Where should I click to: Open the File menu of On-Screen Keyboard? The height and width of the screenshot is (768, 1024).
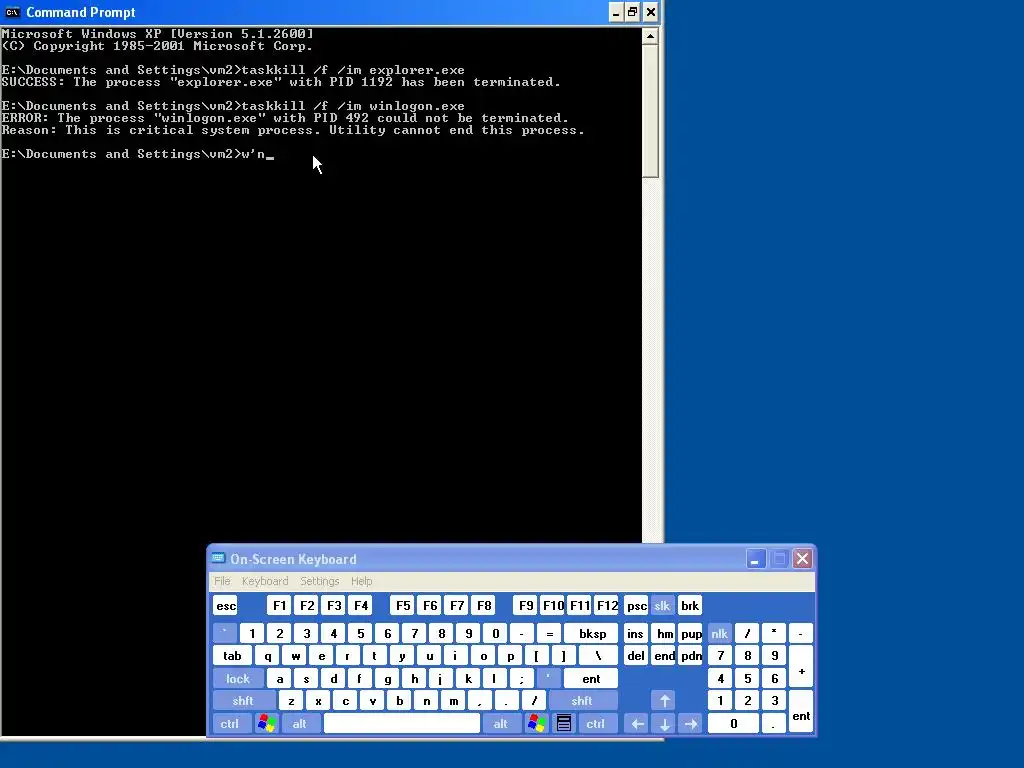[222, 581]
